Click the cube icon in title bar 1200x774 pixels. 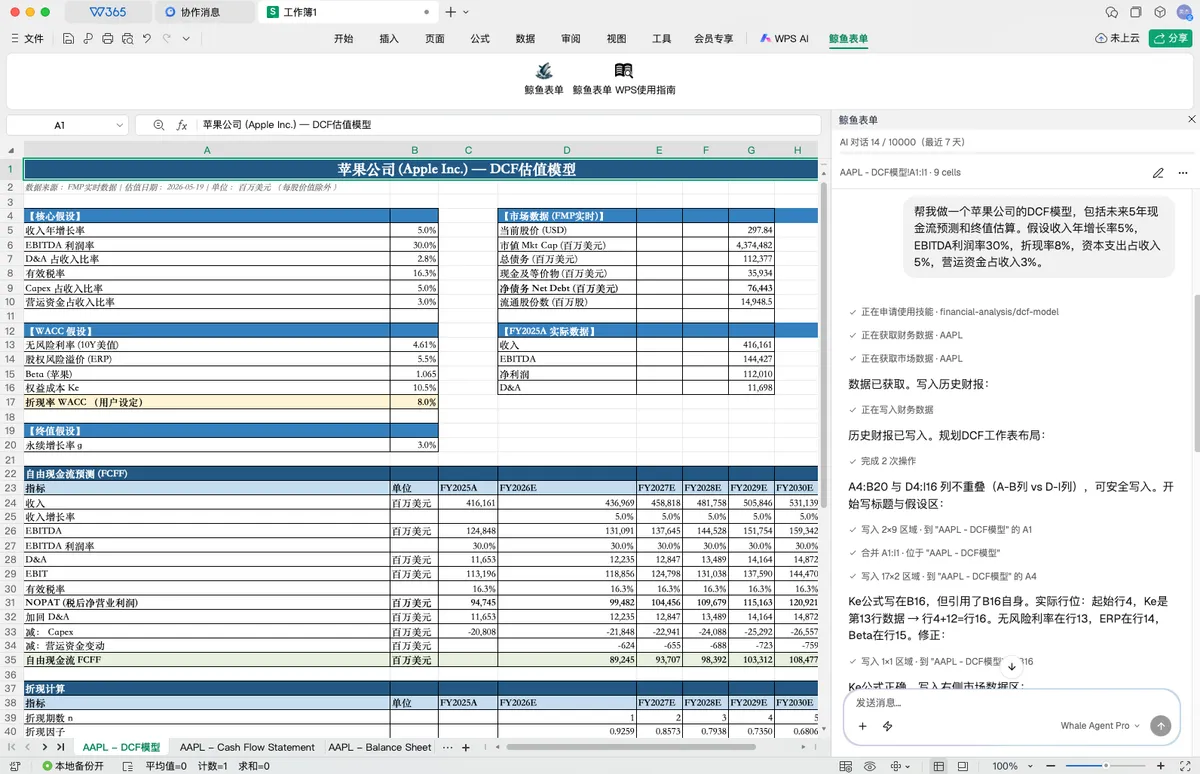pyautogui.click(x=1160, y=12)
